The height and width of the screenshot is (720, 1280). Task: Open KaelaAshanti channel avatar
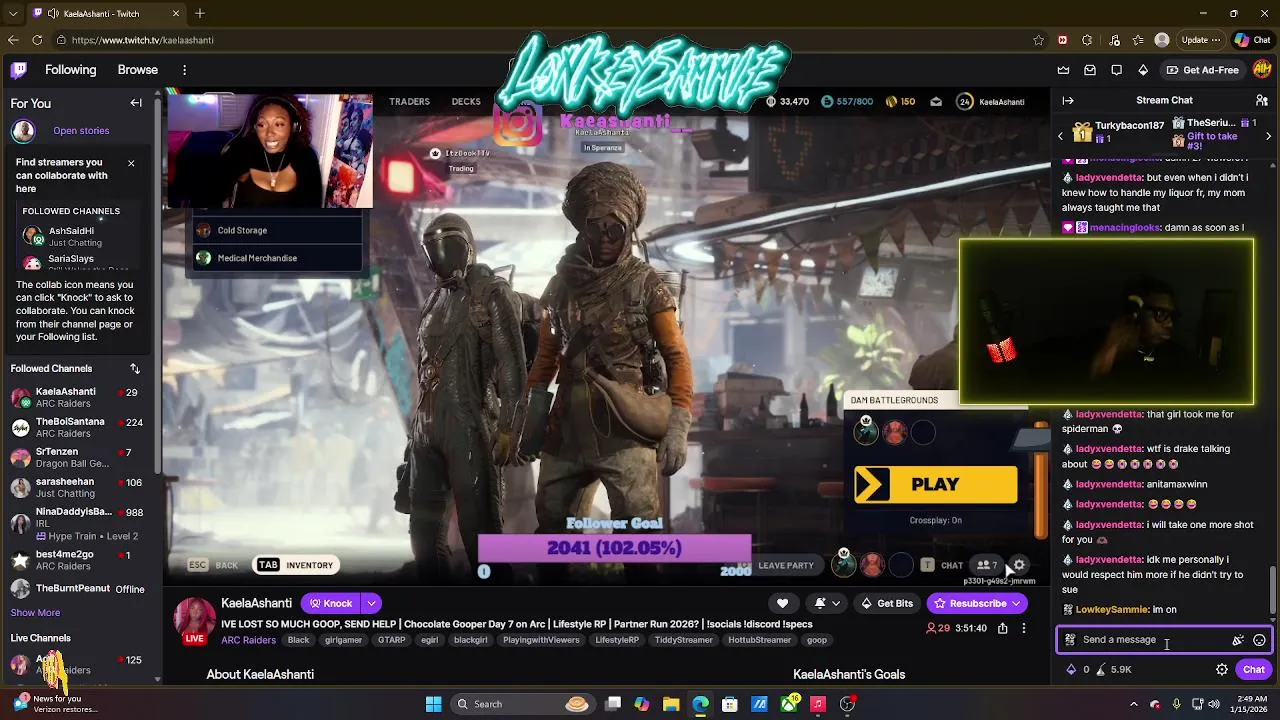click(x=194, y=618)
